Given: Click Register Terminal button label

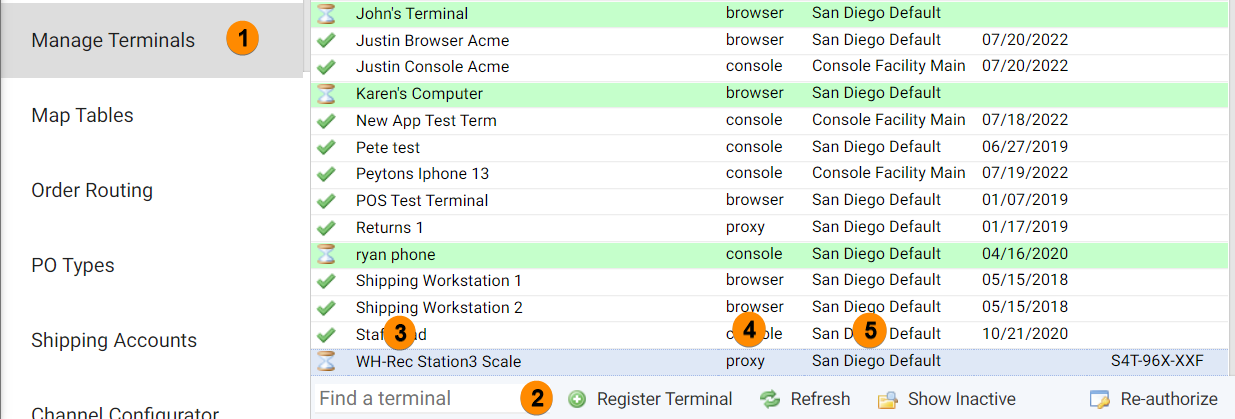Looking at the screenshot, I should 664,399.
